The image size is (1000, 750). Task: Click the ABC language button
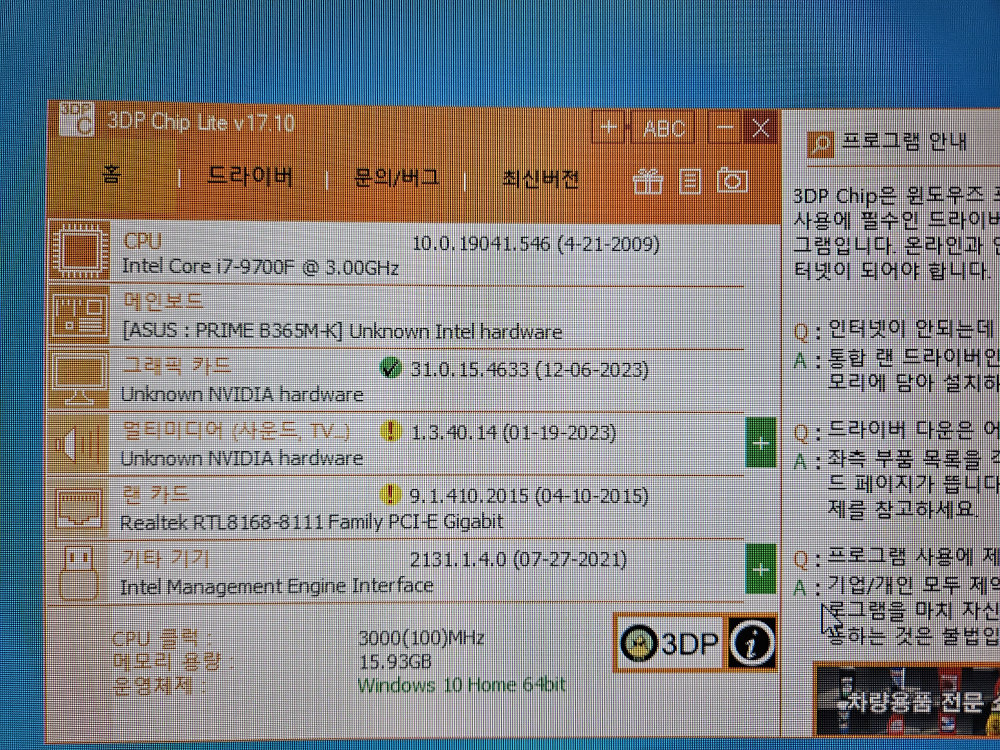point(664,128)
